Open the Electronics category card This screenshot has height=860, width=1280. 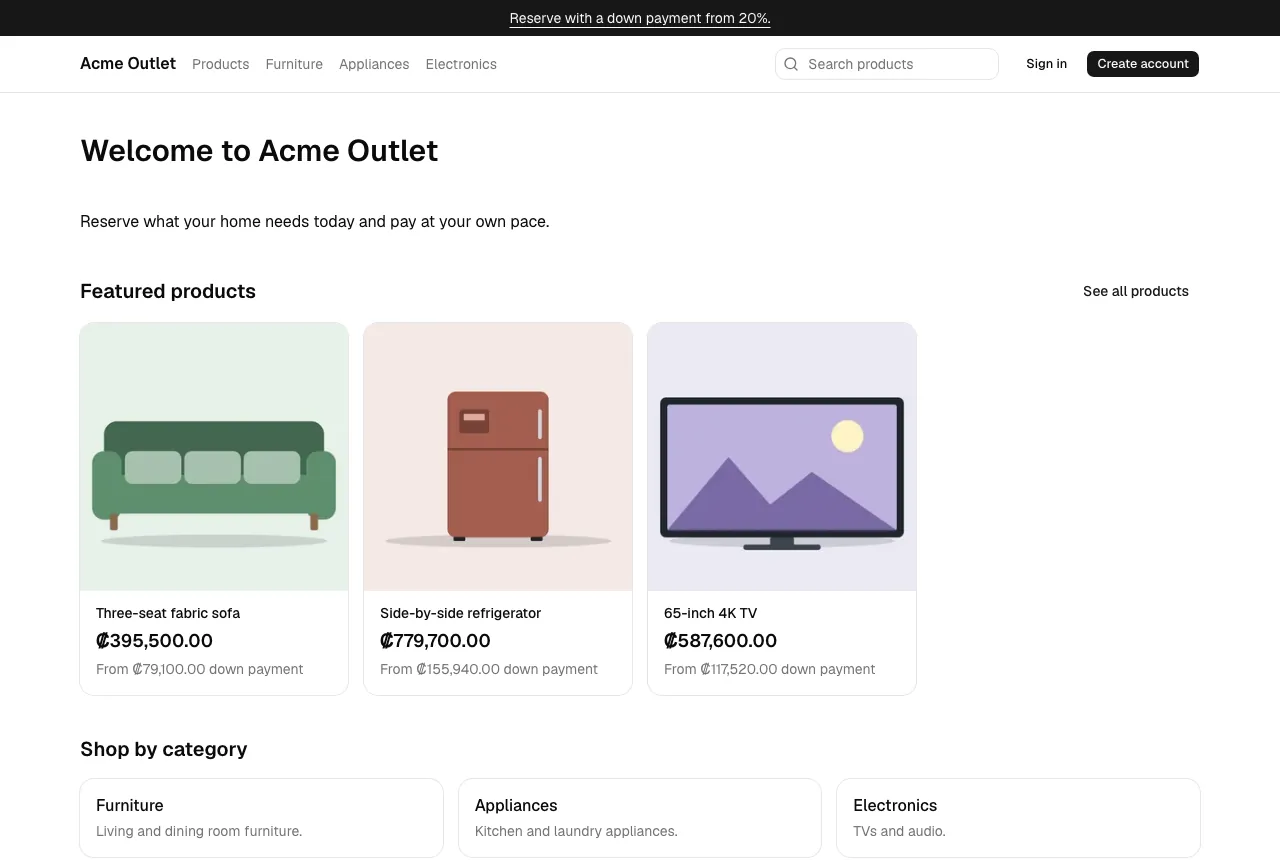coord(1018,818)
